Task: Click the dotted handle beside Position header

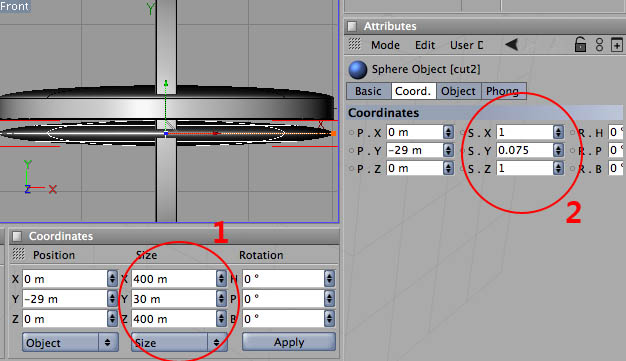Action: [x=18, y=254]
